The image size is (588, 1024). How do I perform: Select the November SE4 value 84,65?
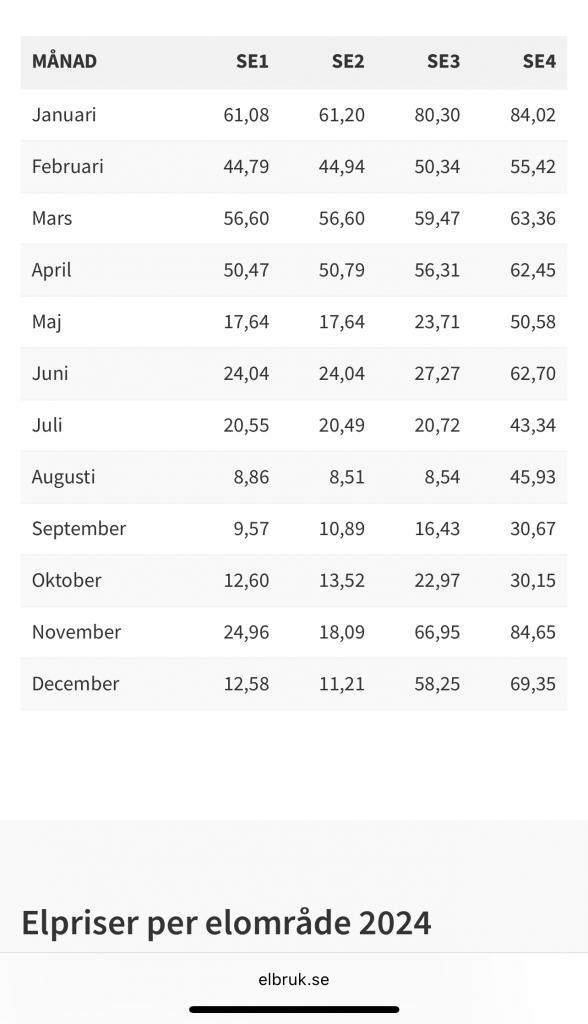point(533,632)
